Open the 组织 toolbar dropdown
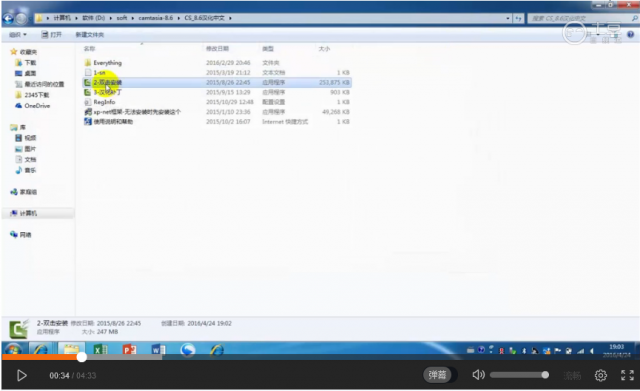The height and width of the screenshot is (391, 640). 18,35
